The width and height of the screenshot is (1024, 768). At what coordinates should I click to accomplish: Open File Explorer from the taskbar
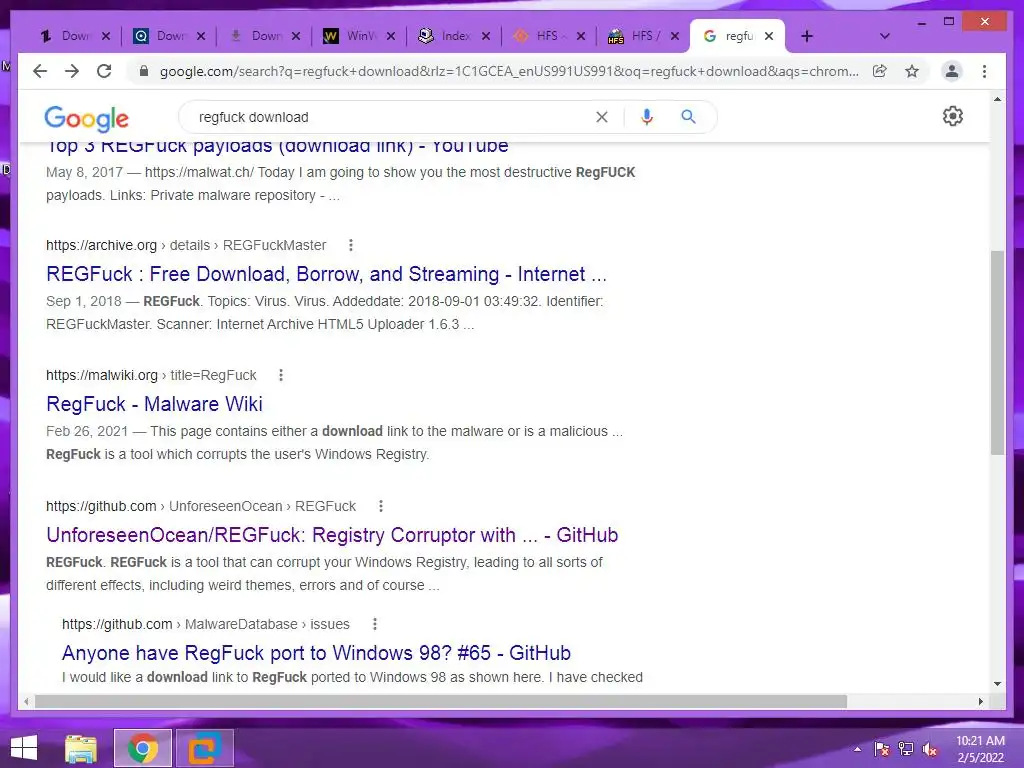80,748
